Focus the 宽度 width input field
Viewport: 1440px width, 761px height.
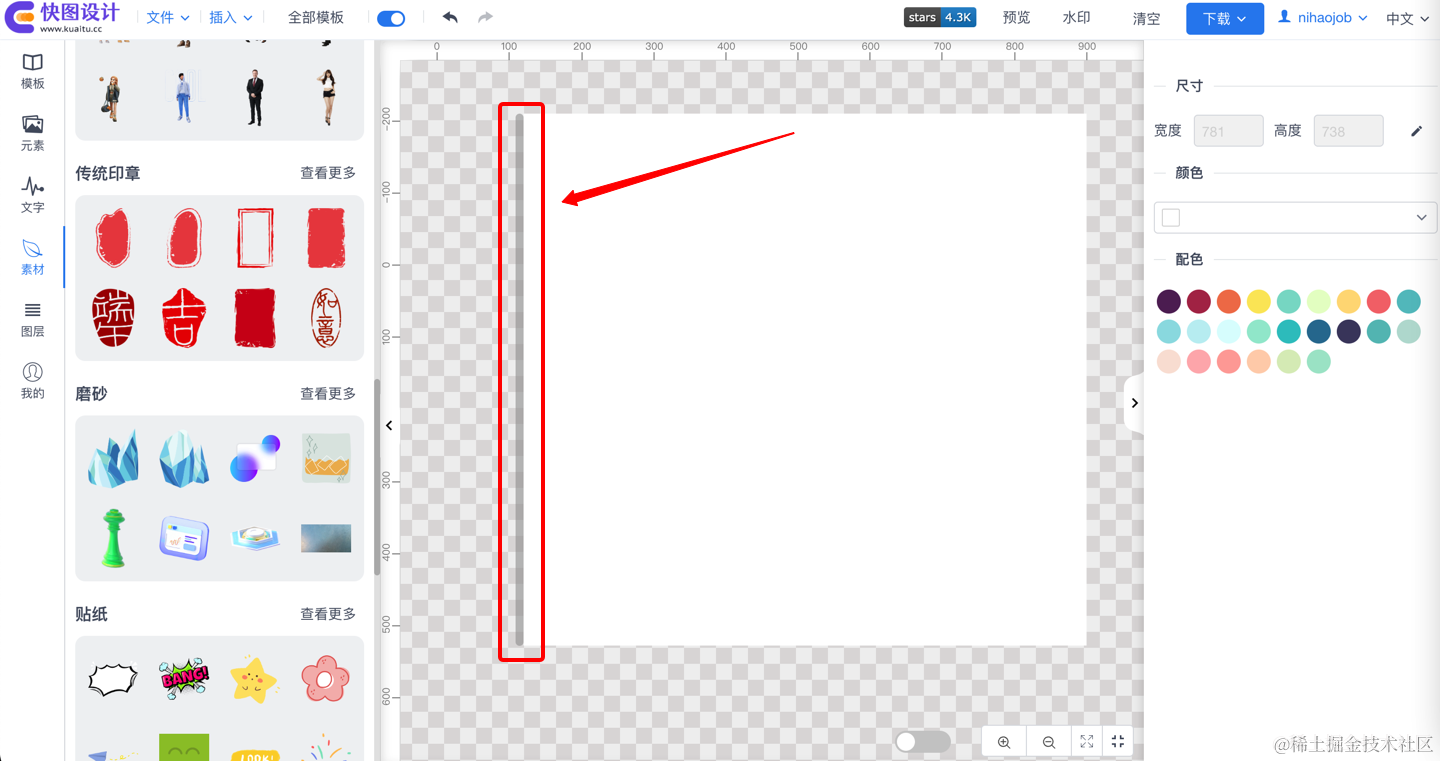[x=1228, y=131]
